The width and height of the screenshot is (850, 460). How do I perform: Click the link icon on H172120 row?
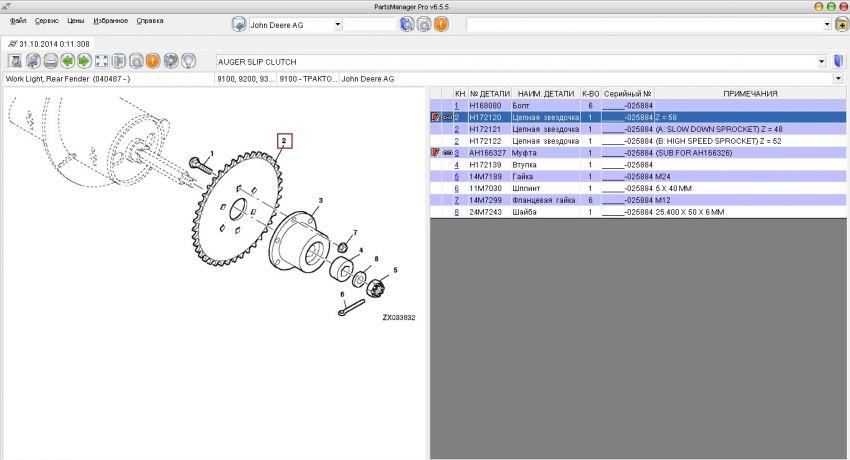click(448, 117)
